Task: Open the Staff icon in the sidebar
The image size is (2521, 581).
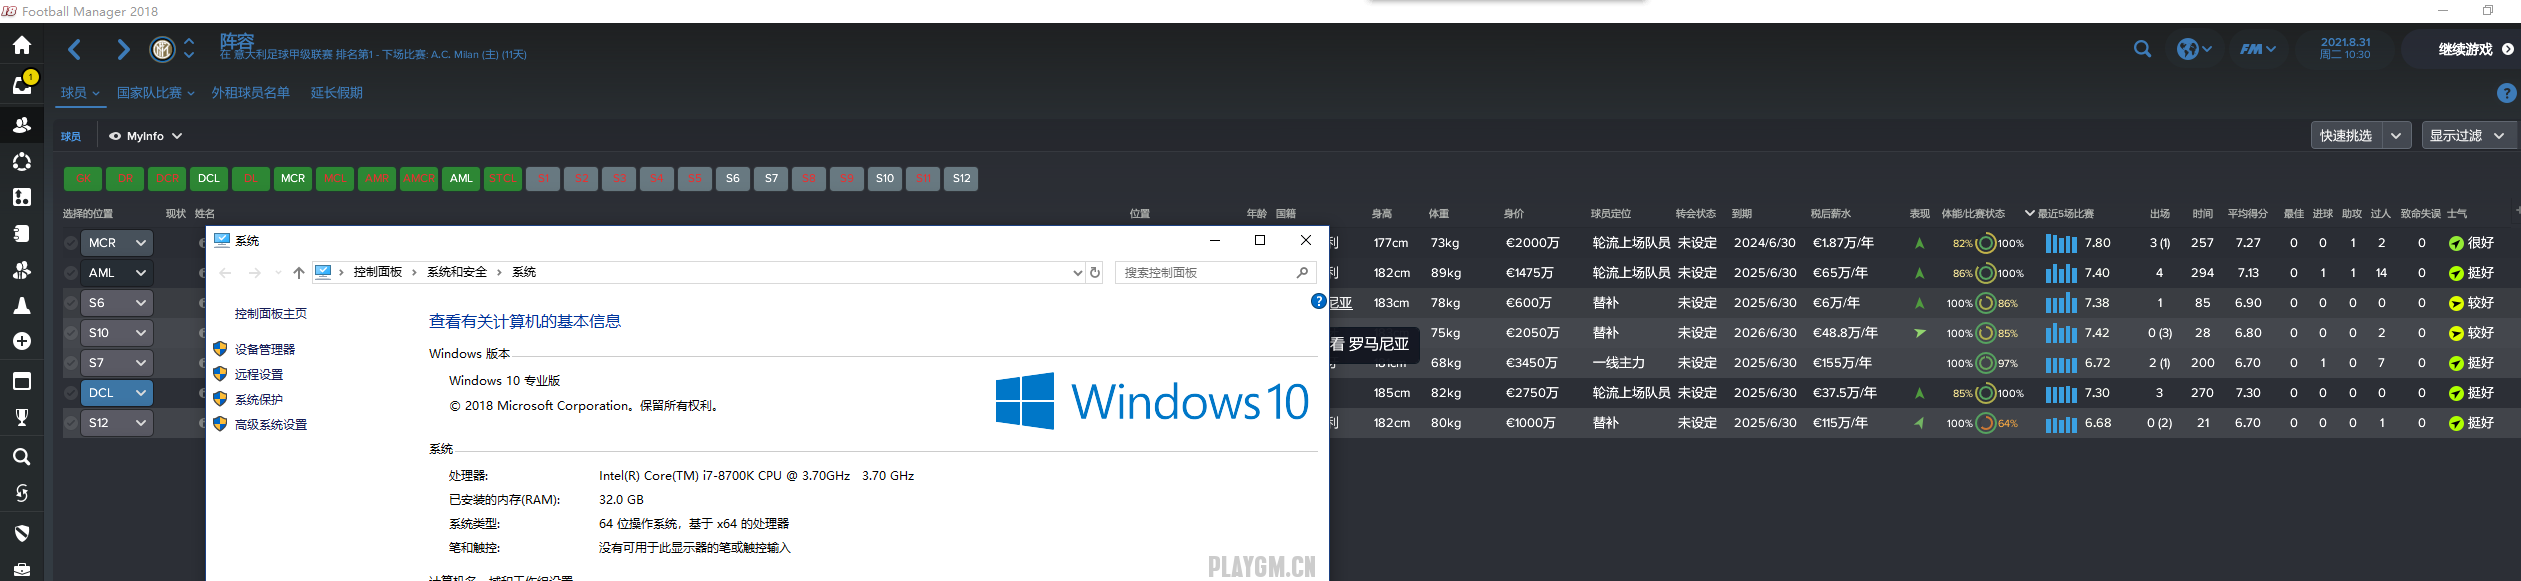Action: click(22, 269)
